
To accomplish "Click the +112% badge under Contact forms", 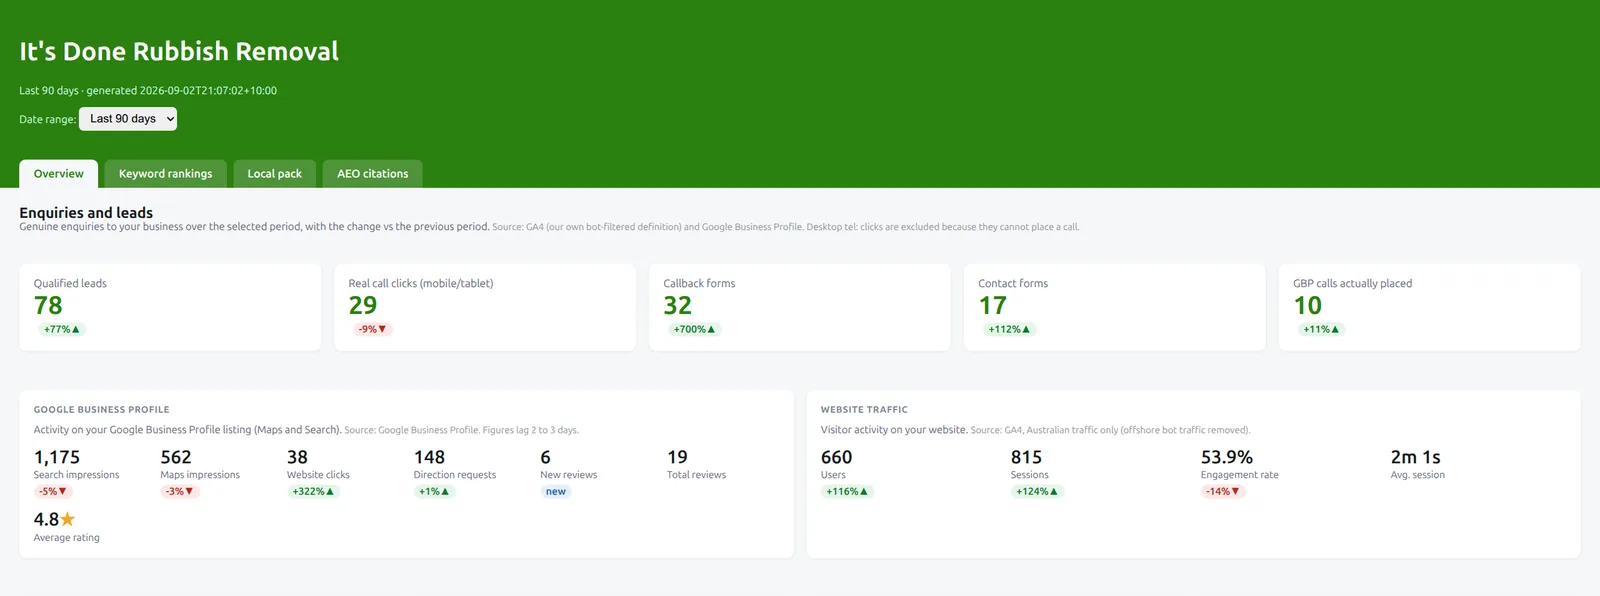I will click(1009, 329).
